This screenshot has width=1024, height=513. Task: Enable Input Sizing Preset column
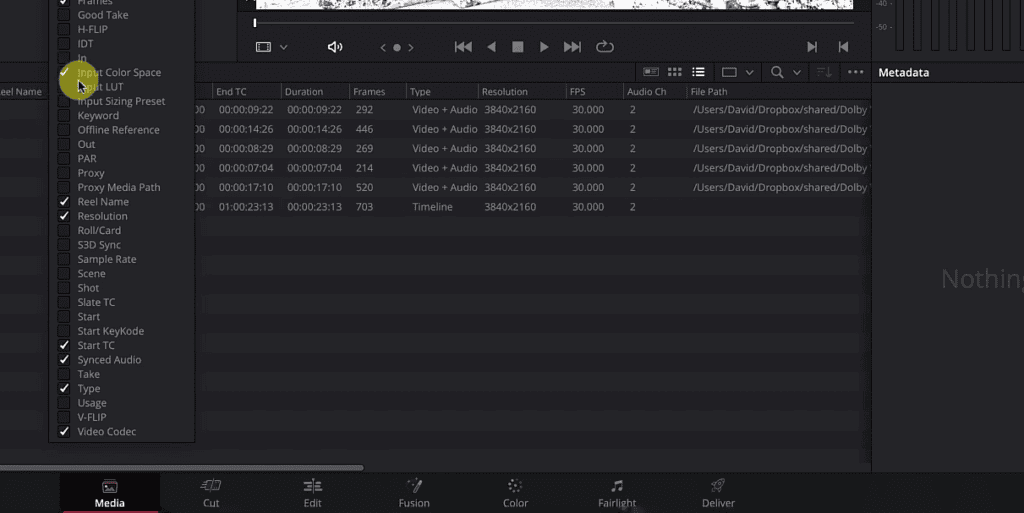pos(64,101)
